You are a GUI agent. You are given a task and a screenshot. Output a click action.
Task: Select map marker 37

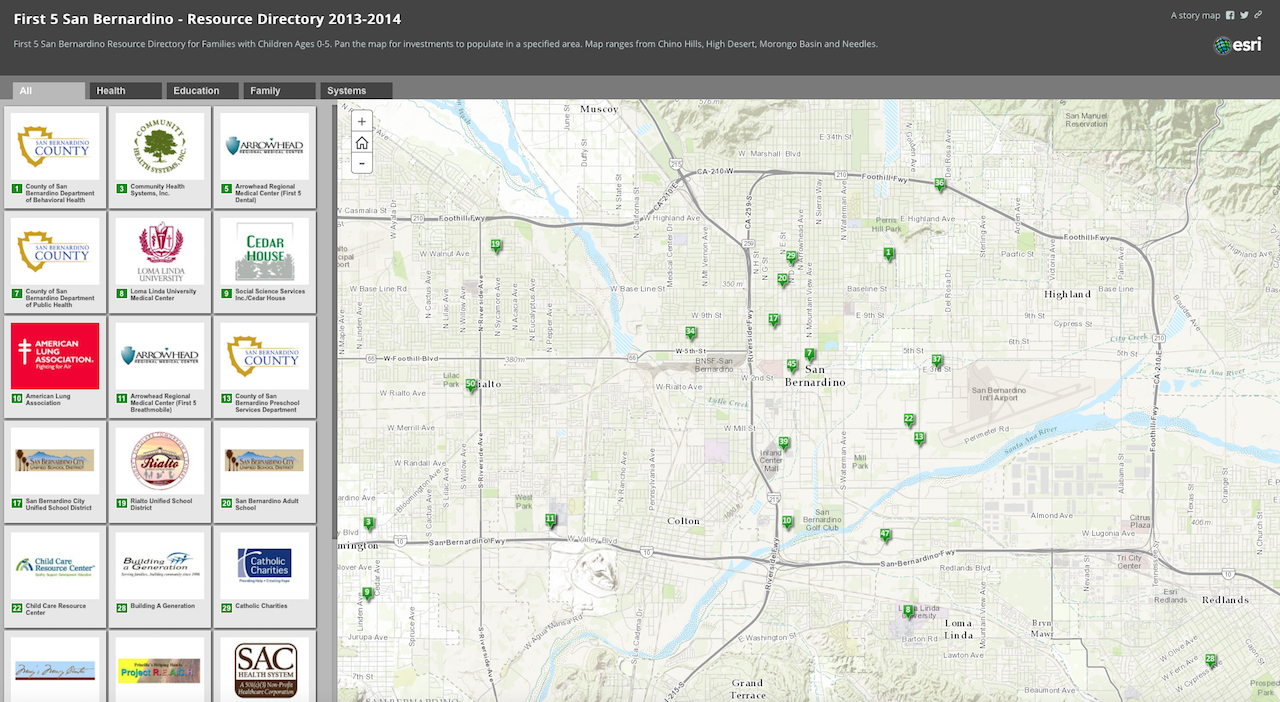tap(937, 361)
